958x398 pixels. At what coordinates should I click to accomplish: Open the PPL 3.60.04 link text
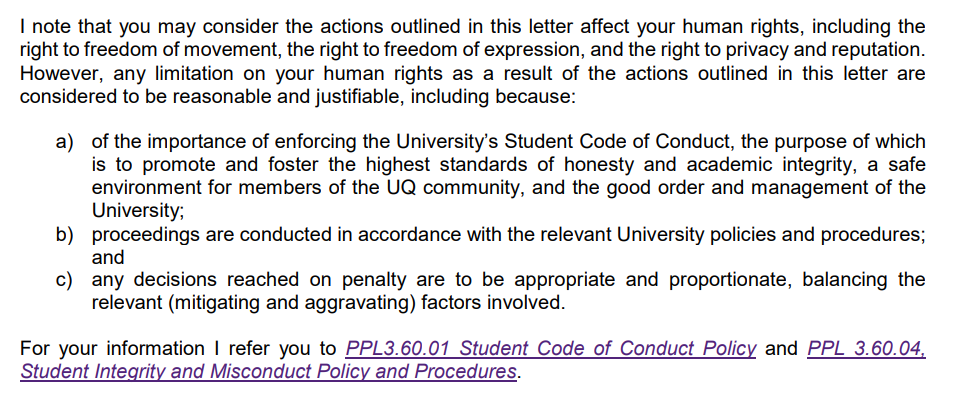pyautogui.click(x=866, y=348)
